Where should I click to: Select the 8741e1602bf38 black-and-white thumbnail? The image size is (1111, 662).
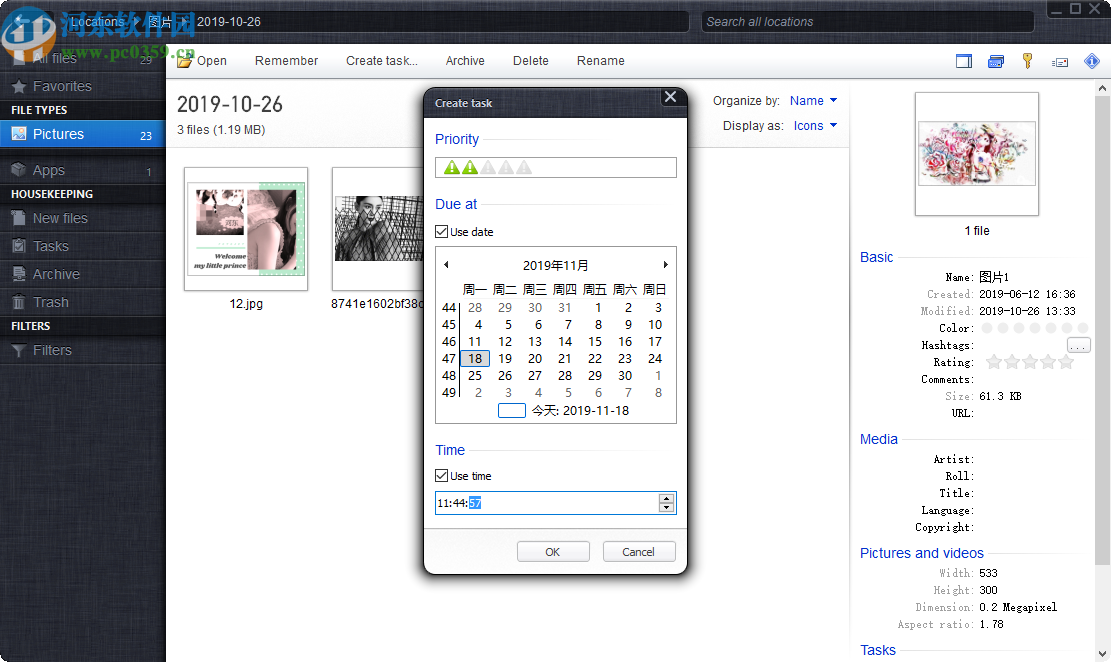[x=378, y=229]
